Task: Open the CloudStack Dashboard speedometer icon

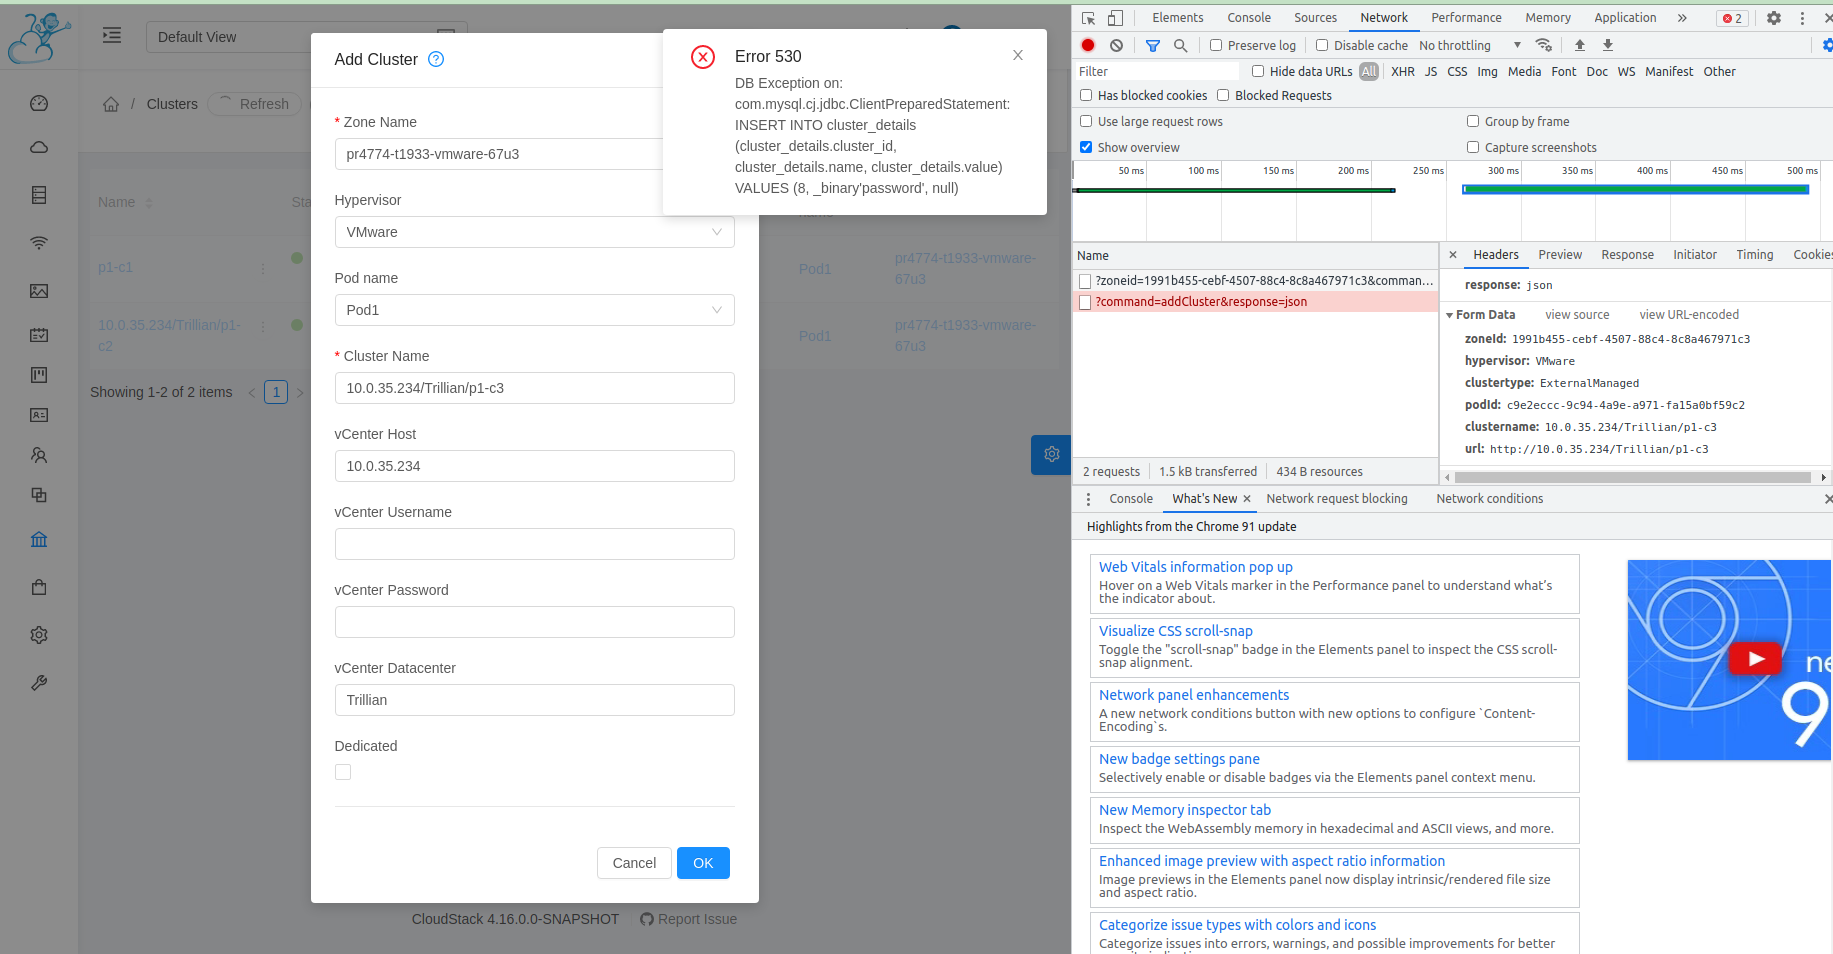Action: click(x=38, y=102)
